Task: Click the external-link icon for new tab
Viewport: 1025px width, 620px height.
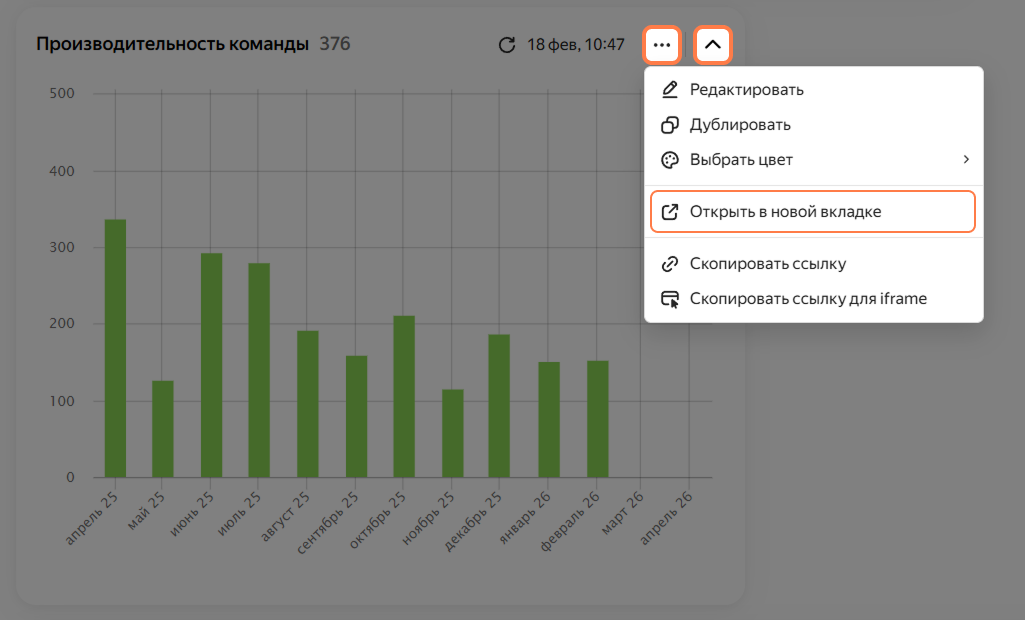Action: tap(670, 211)
